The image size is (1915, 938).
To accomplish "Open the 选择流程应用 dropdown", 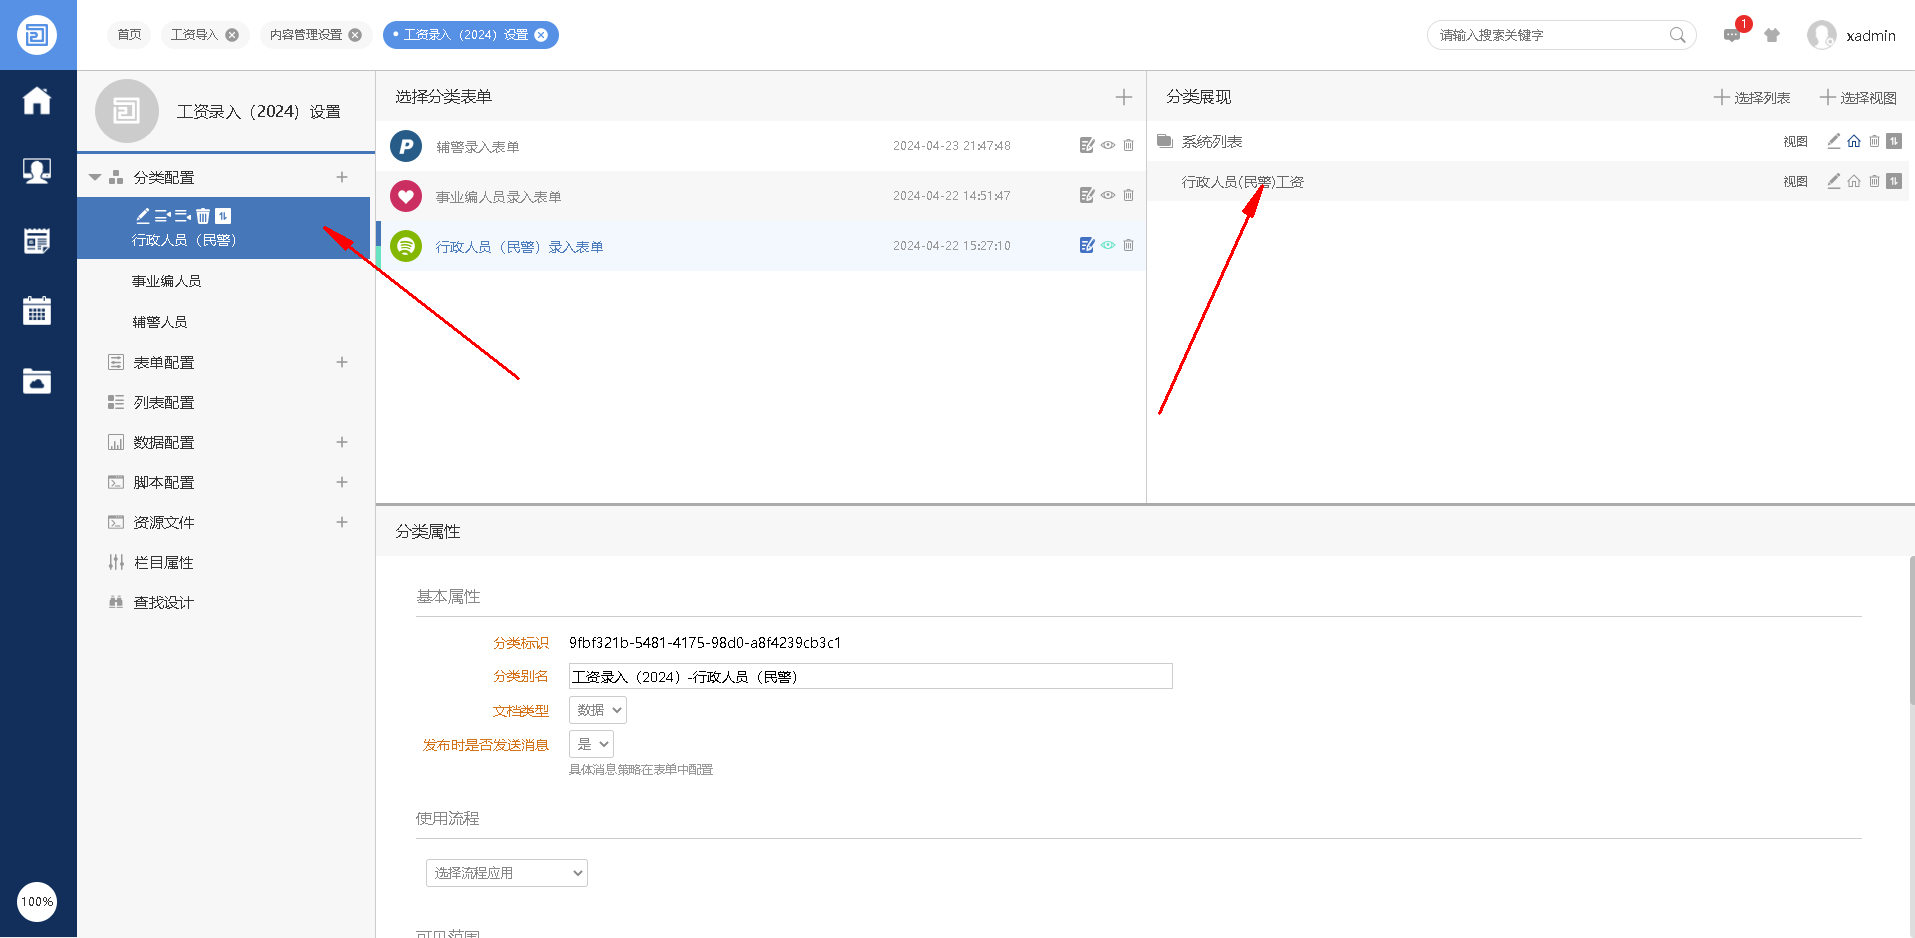I will pos(507,873).
